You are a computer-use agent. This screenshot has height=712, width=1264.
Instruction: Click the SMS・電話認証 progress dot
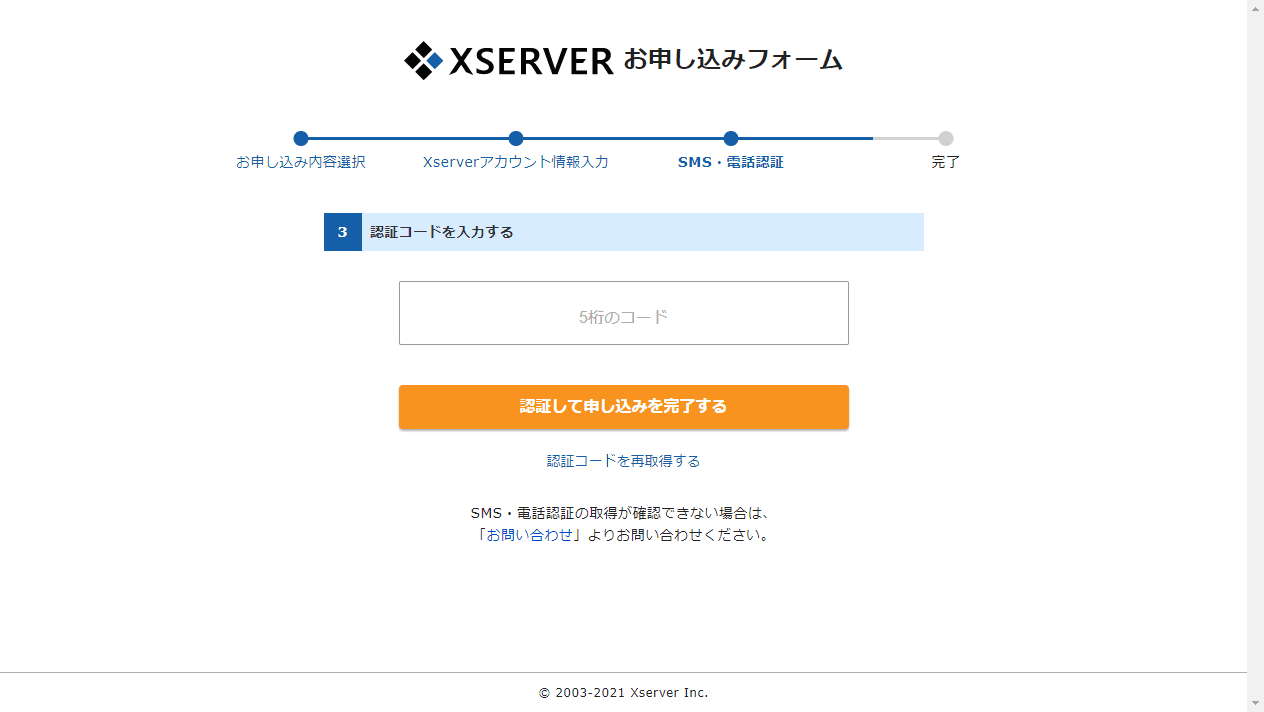(x=731, y=139)
